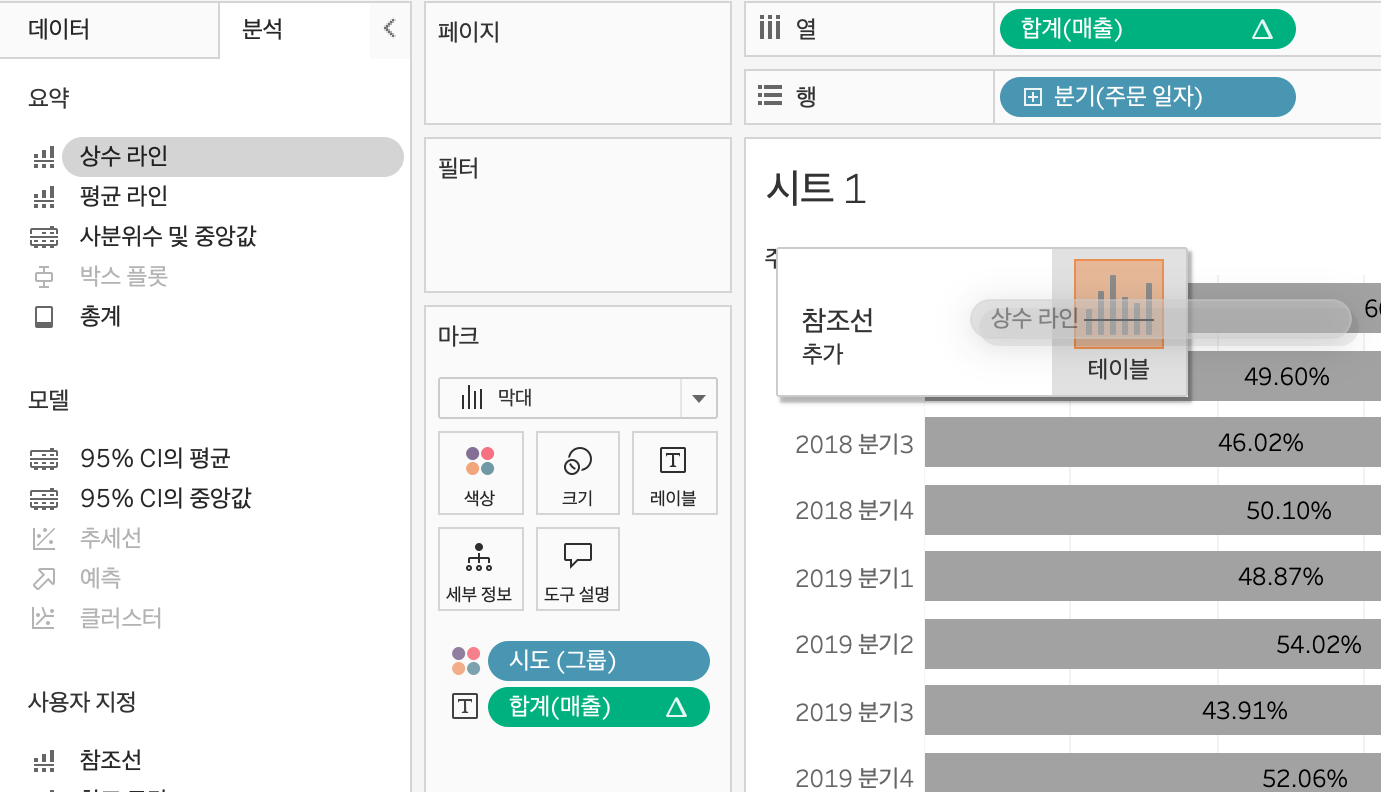Click the 2019 분기2 bar labeled 54.02%
Screen dimensions: 1381x792
coord(1152,645)
